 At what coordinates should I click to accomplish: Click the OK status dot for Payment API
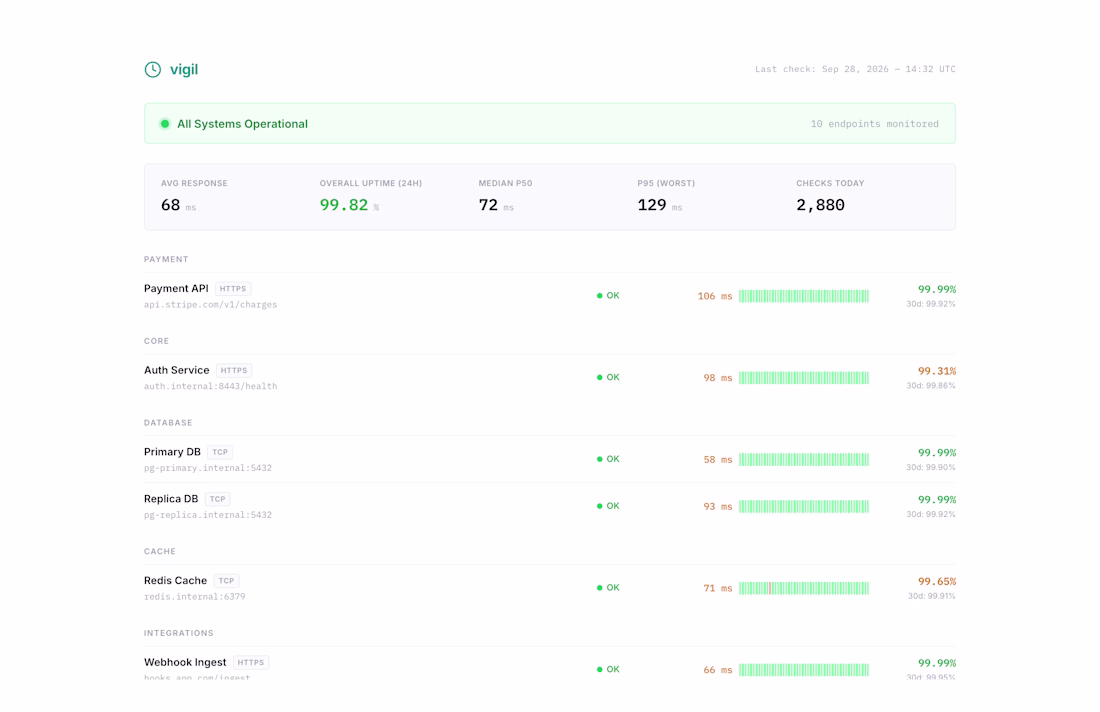point(599,296)
